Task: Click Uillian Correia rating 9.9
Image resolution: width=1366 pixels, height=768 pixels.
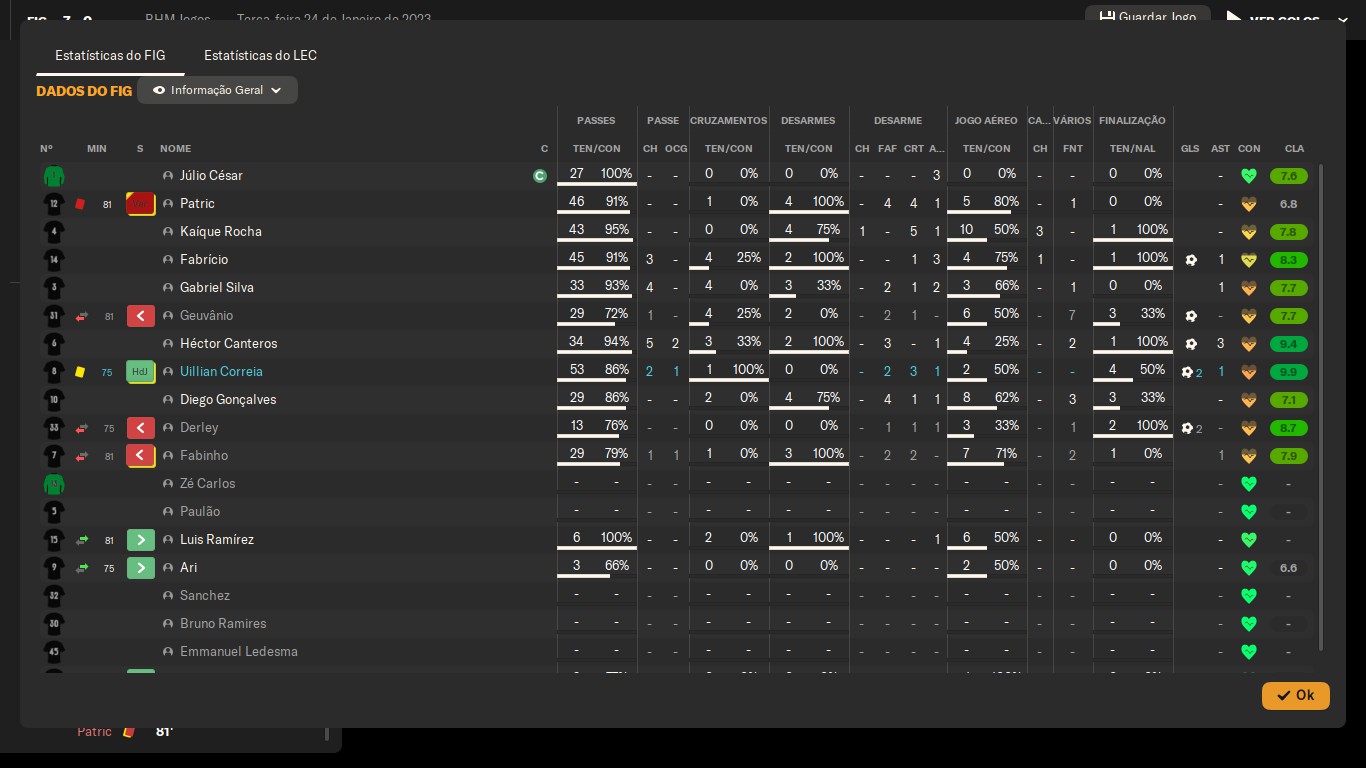Action: click(1288, 372)
